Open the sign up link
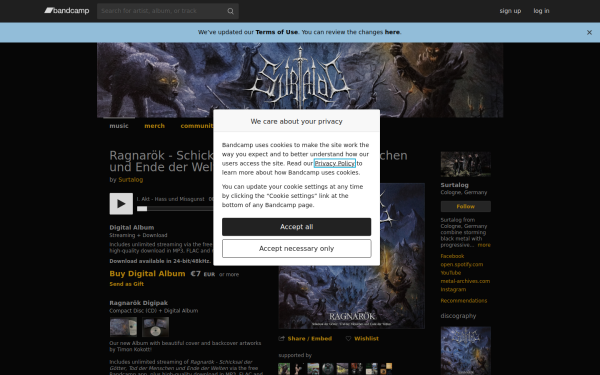The width and height of the screenshot is (600, 375). click(x=510, y=11)
